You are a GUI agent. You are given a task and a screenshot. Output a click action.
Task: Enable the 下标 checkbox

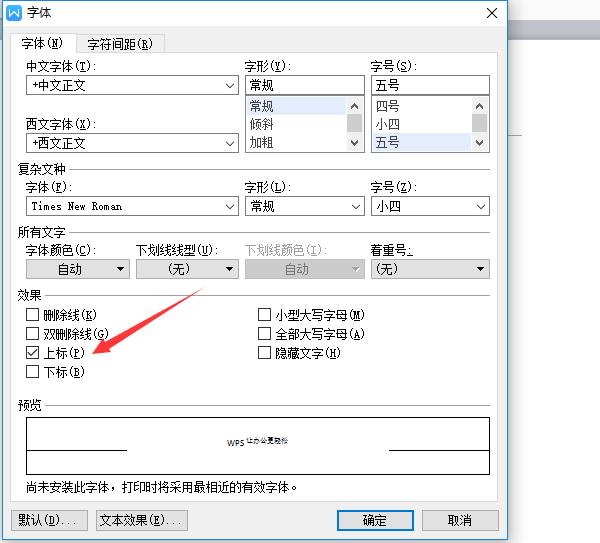point(33,372)
